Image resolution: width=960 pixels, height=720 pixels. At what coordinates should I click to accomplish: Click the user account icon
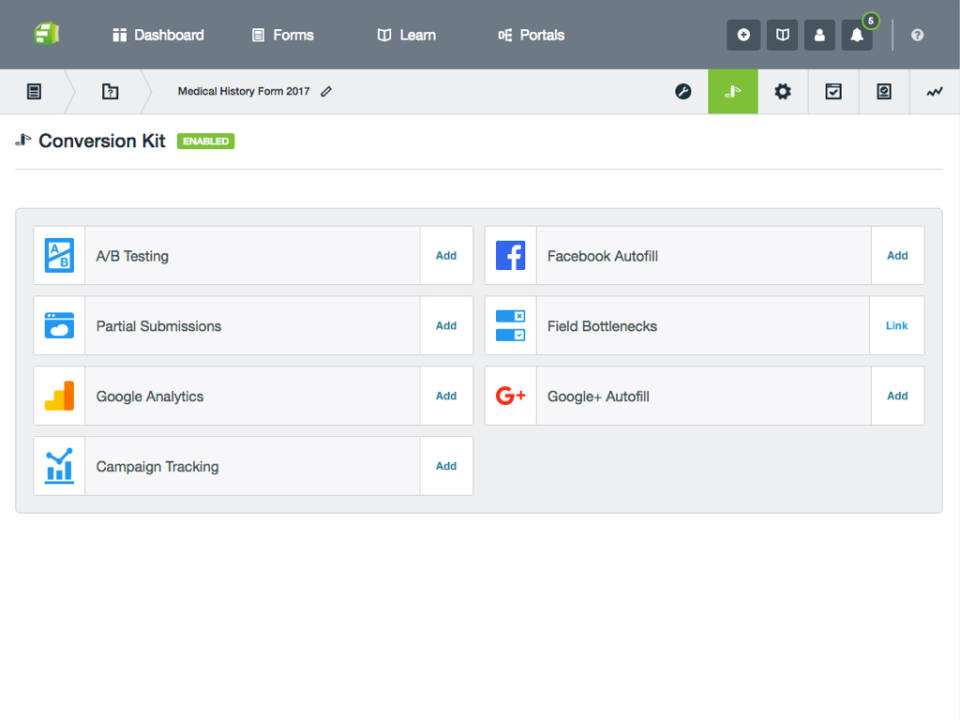[x=819, y=35]
